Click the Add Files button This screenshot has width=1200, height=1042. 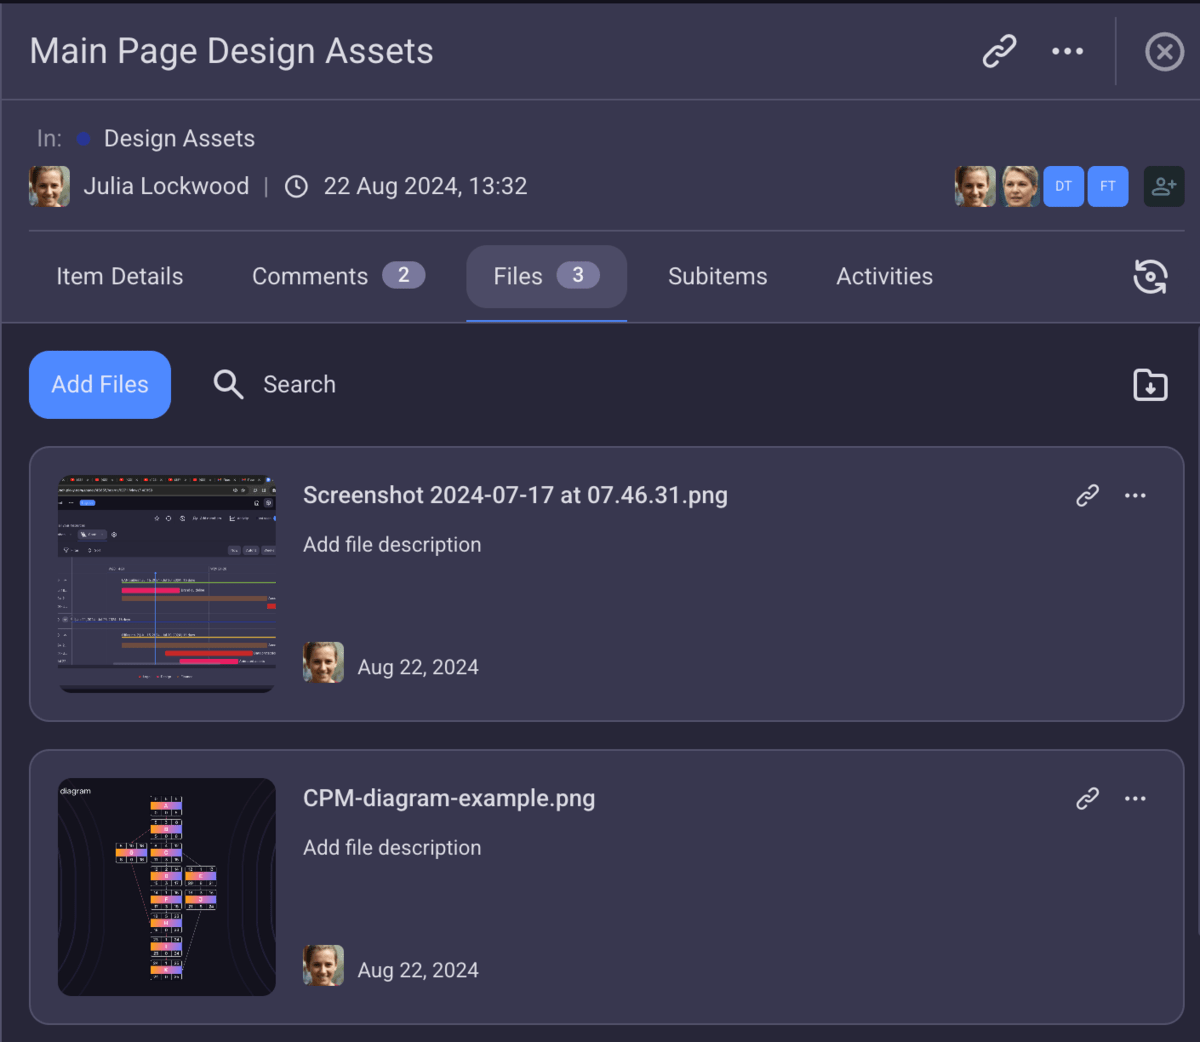point(99,384)
